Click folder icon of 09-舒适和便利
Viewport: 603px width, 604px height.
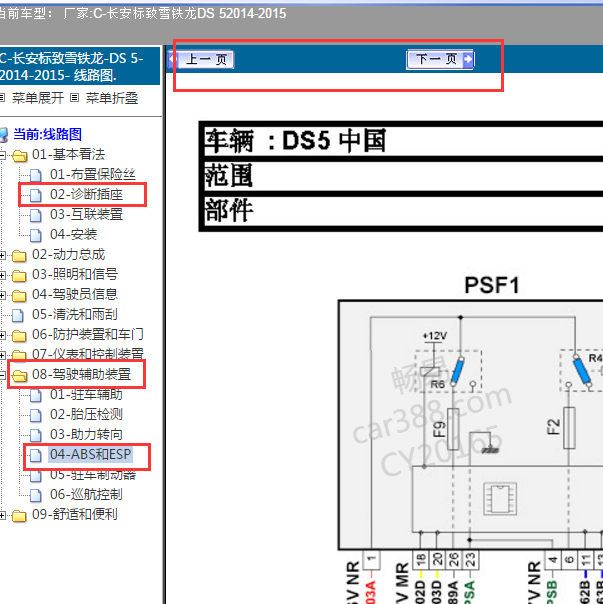[19, 515]
